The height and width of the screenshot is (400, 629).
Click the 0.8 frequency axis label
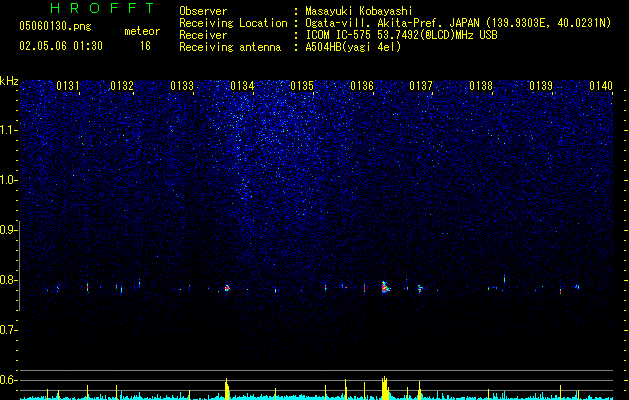click(x=7, y=280)
